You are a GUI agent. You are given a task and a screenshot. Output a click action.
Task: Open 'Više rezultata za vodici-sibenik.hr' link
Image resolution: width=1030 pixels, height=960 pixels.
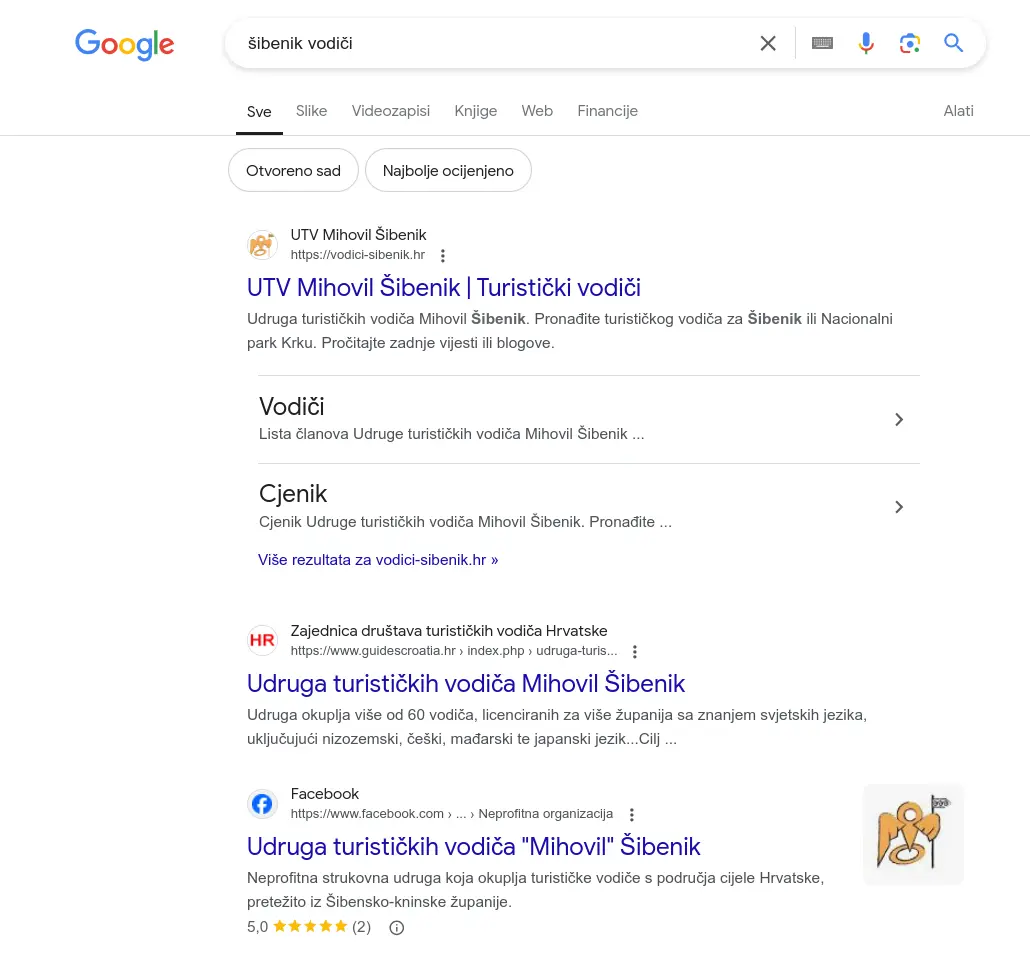click(x=378, y=559)
